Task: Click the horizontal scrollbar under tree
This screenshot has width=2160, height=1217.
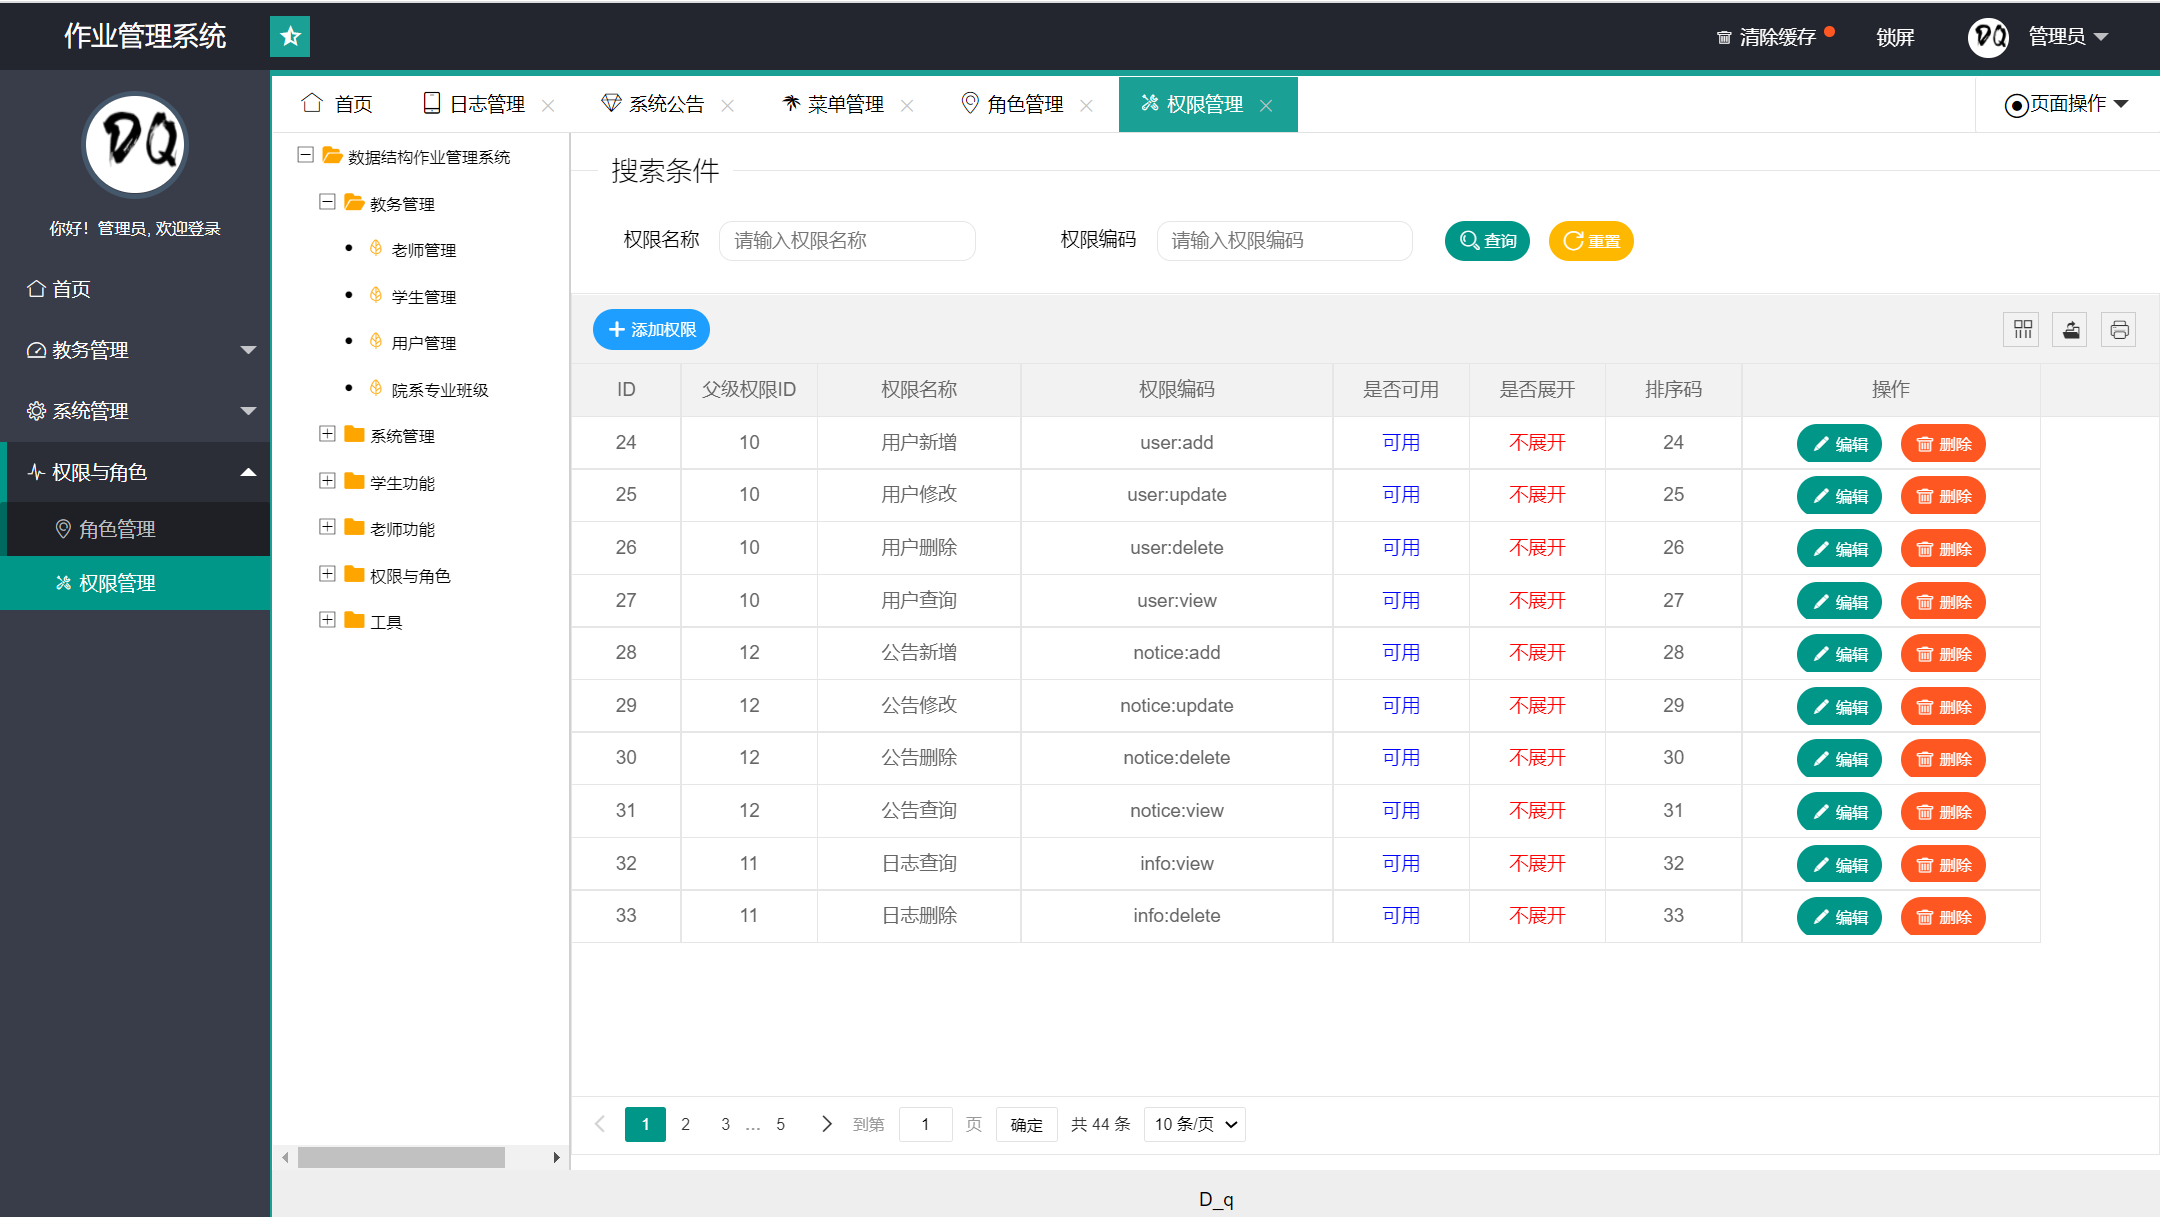Action: click(401, 1157)
